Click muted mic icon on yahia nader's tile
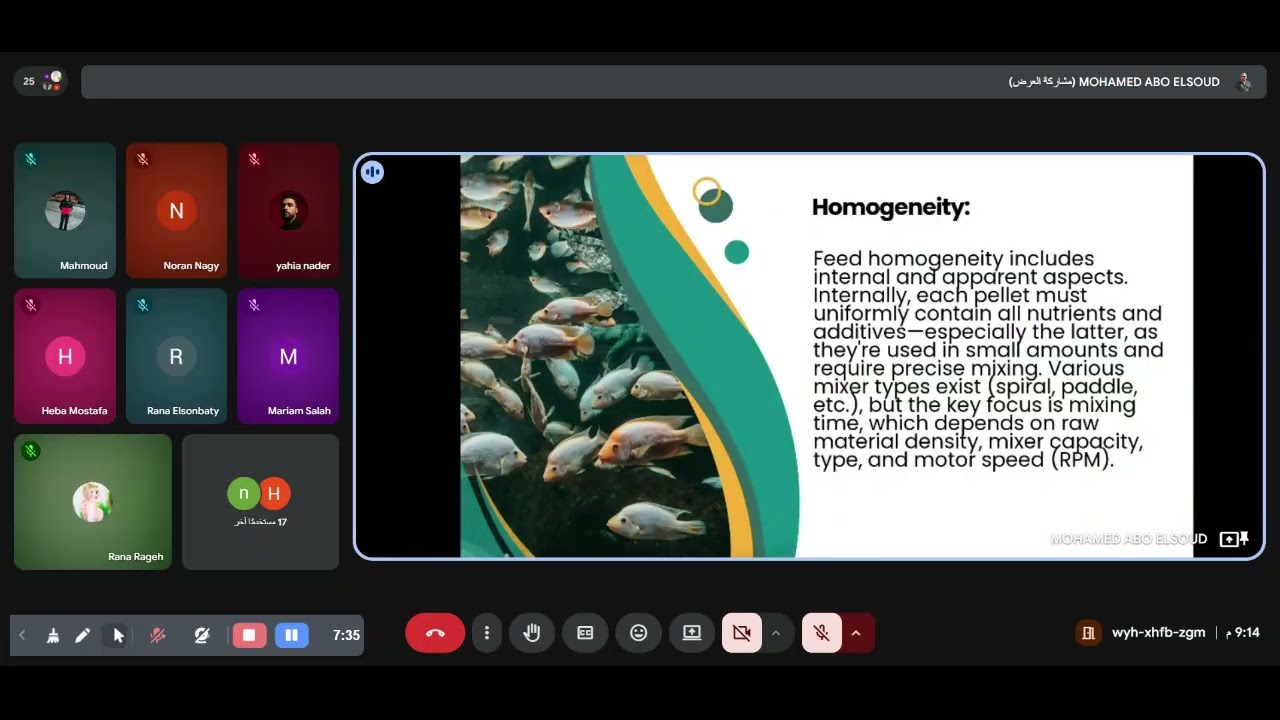This screenshot has width=1280, height=720. [254, 159]
